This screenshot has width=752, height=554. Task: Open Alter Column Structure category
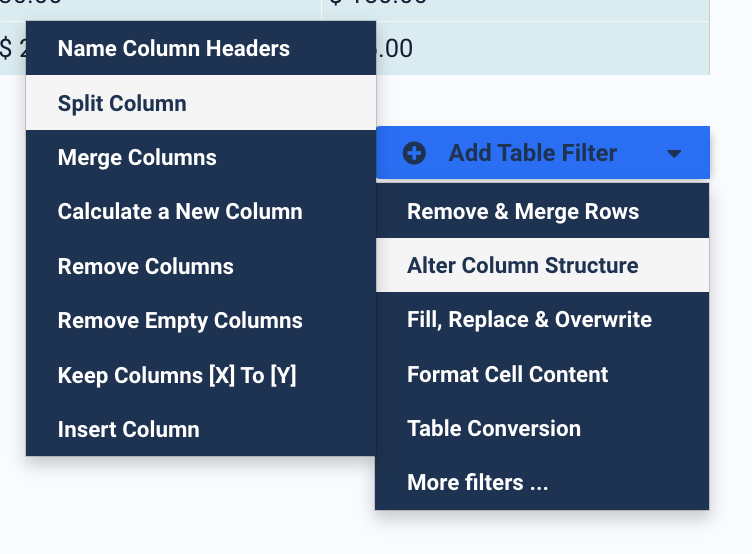click(x=542, y=265)
